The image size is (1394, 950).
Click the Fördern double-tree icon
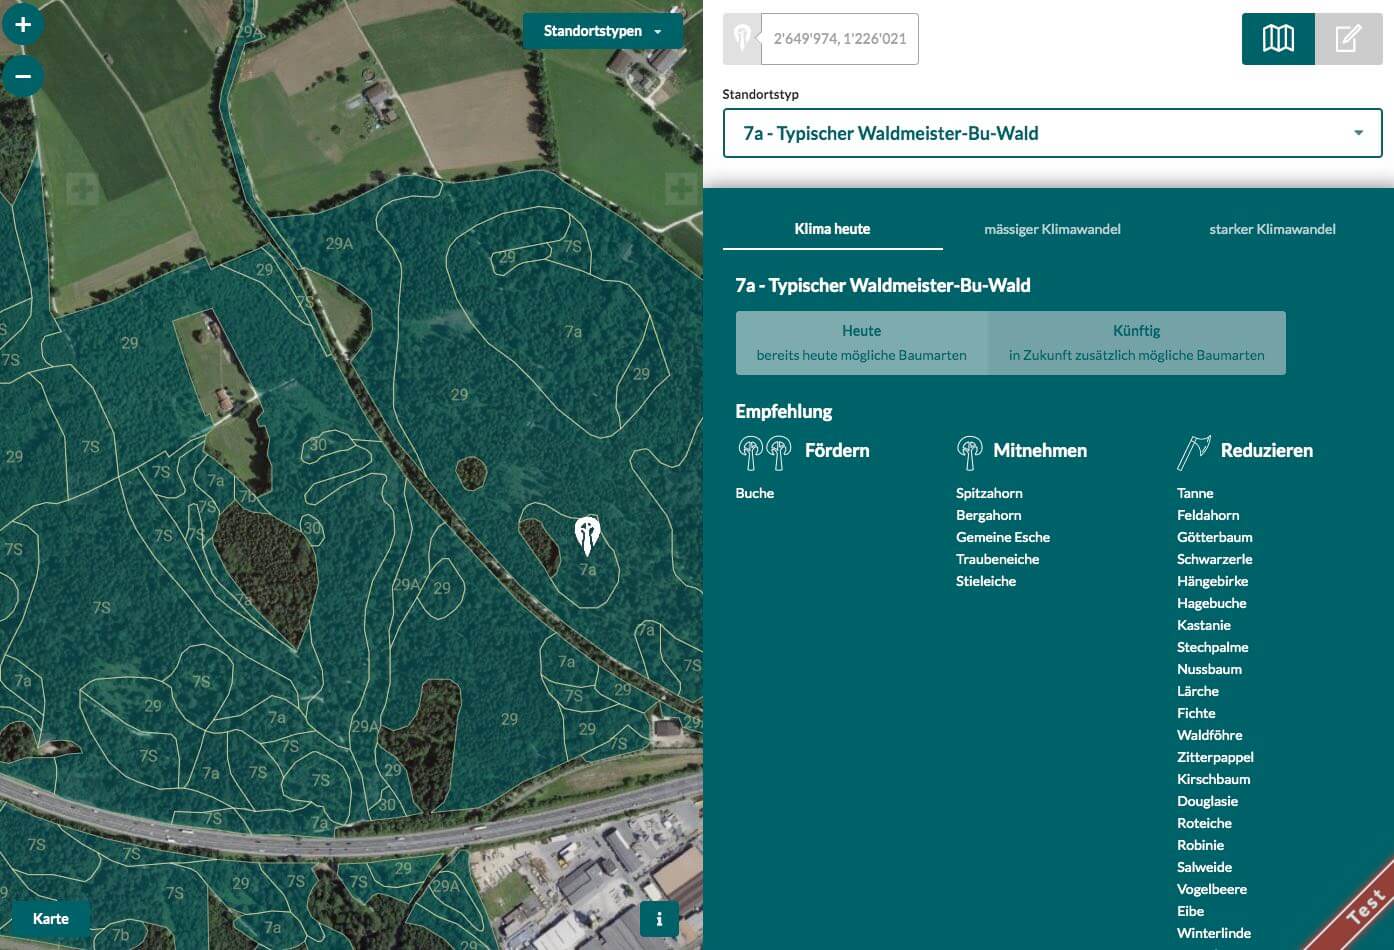pyautogui.click(x=765, y=452)
